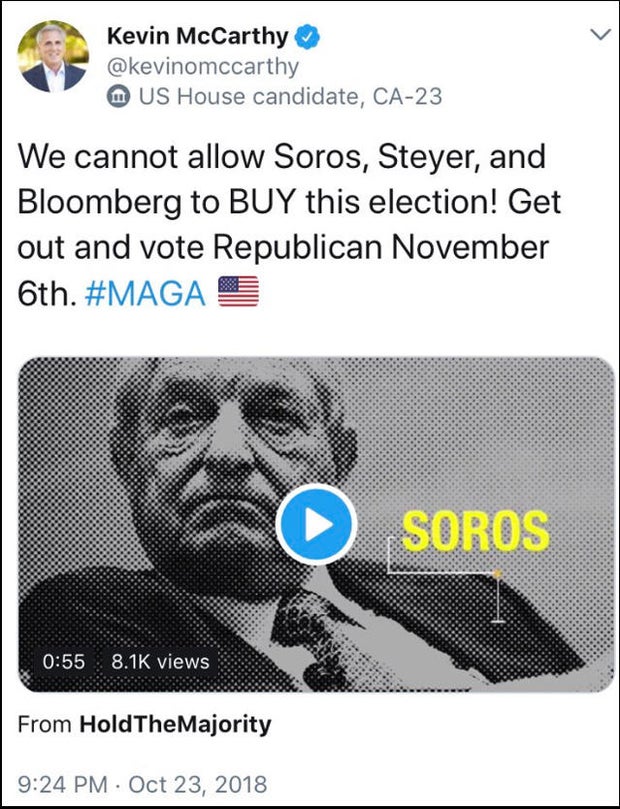Click the profile avatar photo

tap(54, 56)
